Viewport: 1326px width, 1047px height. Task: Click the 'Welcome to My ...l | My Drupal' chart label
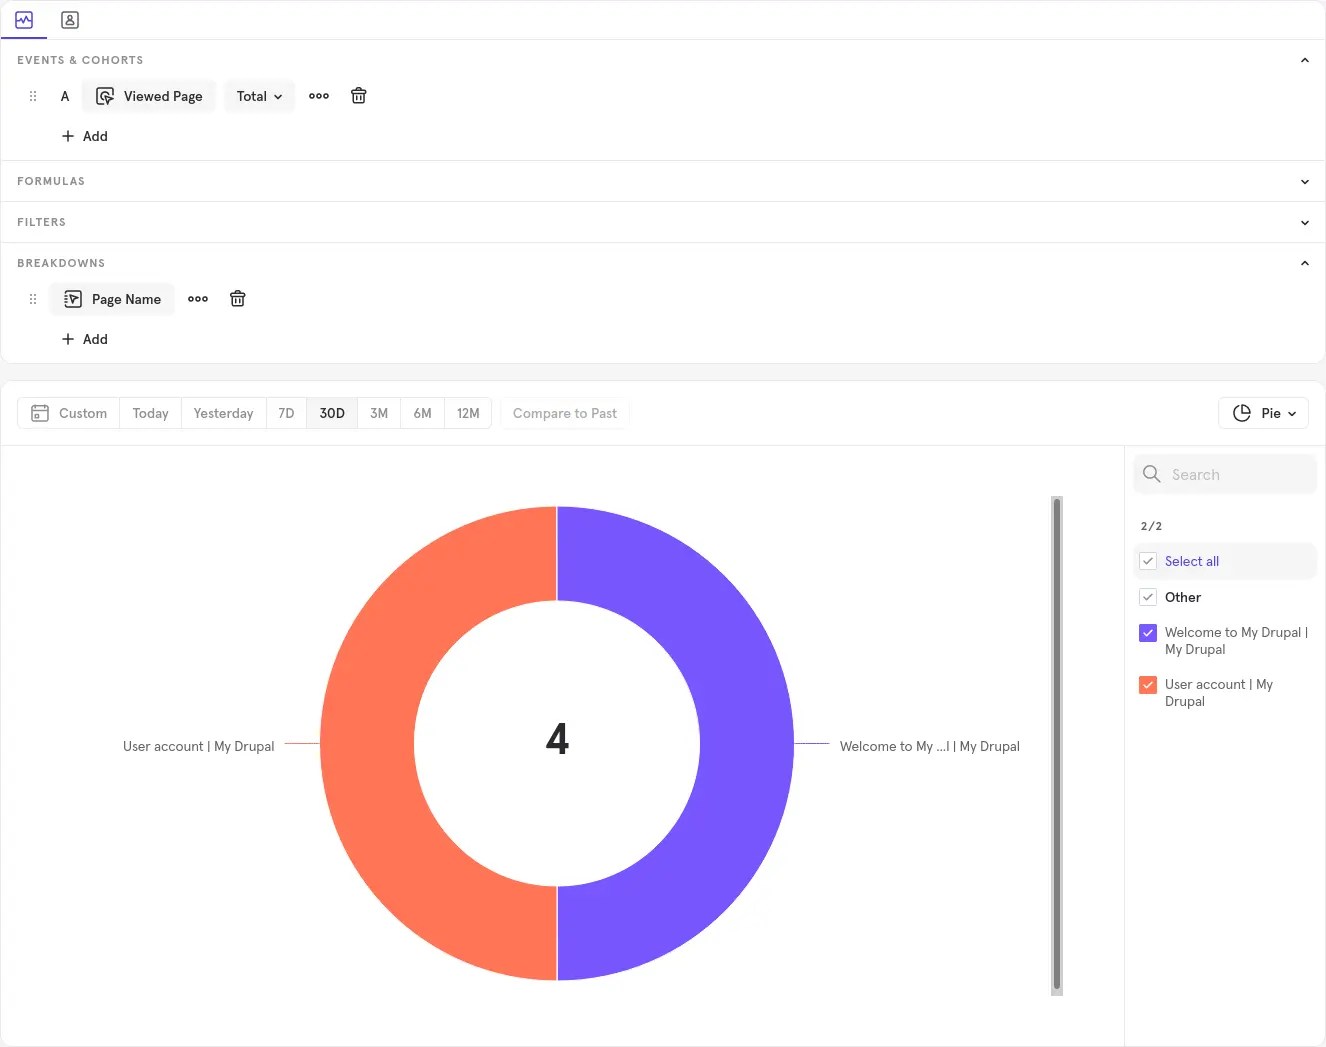pos(930,746)
